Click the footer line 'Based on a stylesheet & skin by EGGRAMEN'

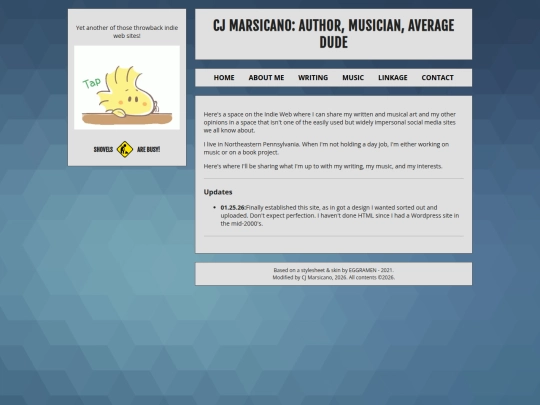333,270
